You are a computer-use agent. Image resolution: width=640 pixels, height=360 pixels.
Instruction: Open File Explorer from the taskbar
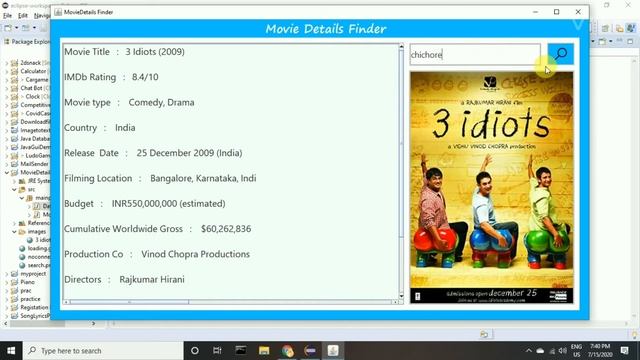pos(264,351)
